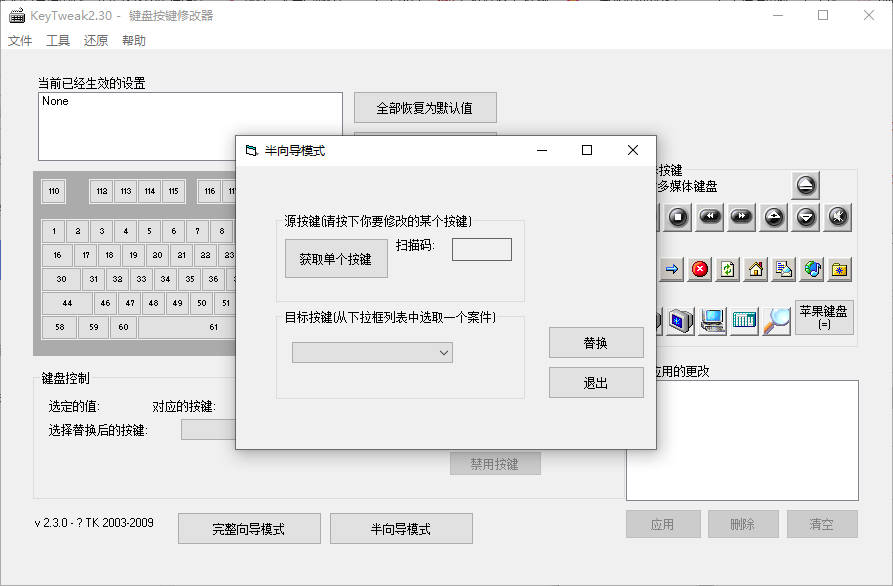893x586 pixels.
Task: Click the red X browser Stop key
Action: point(700,269)
